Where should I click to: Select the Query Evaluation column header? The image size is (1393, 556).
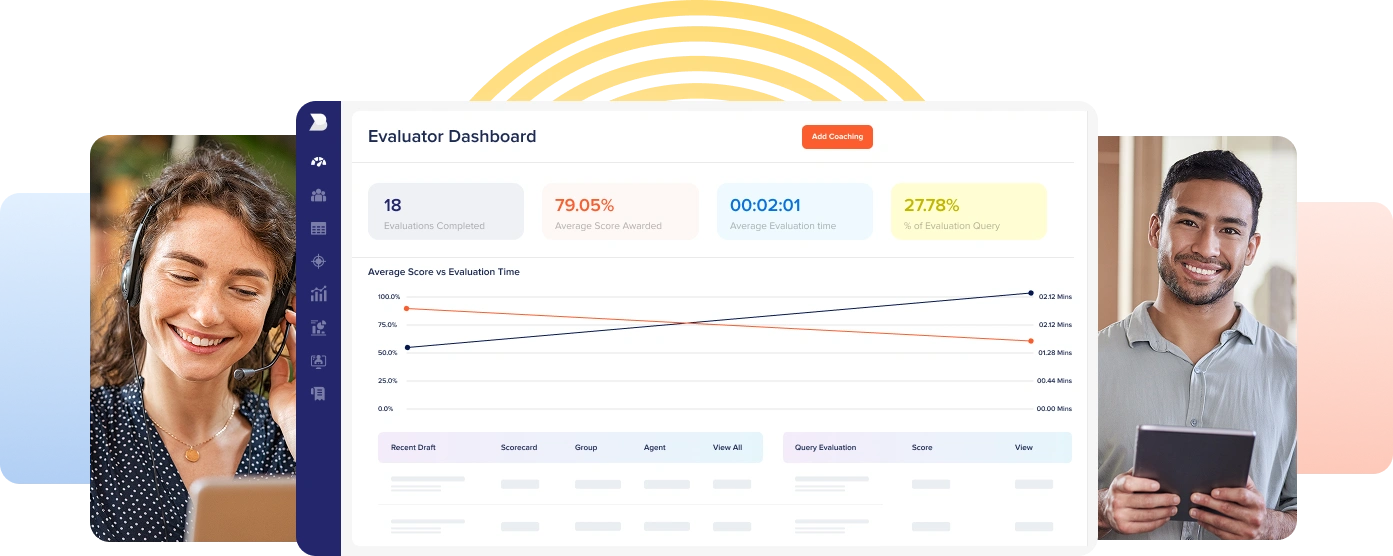(825, 448)
